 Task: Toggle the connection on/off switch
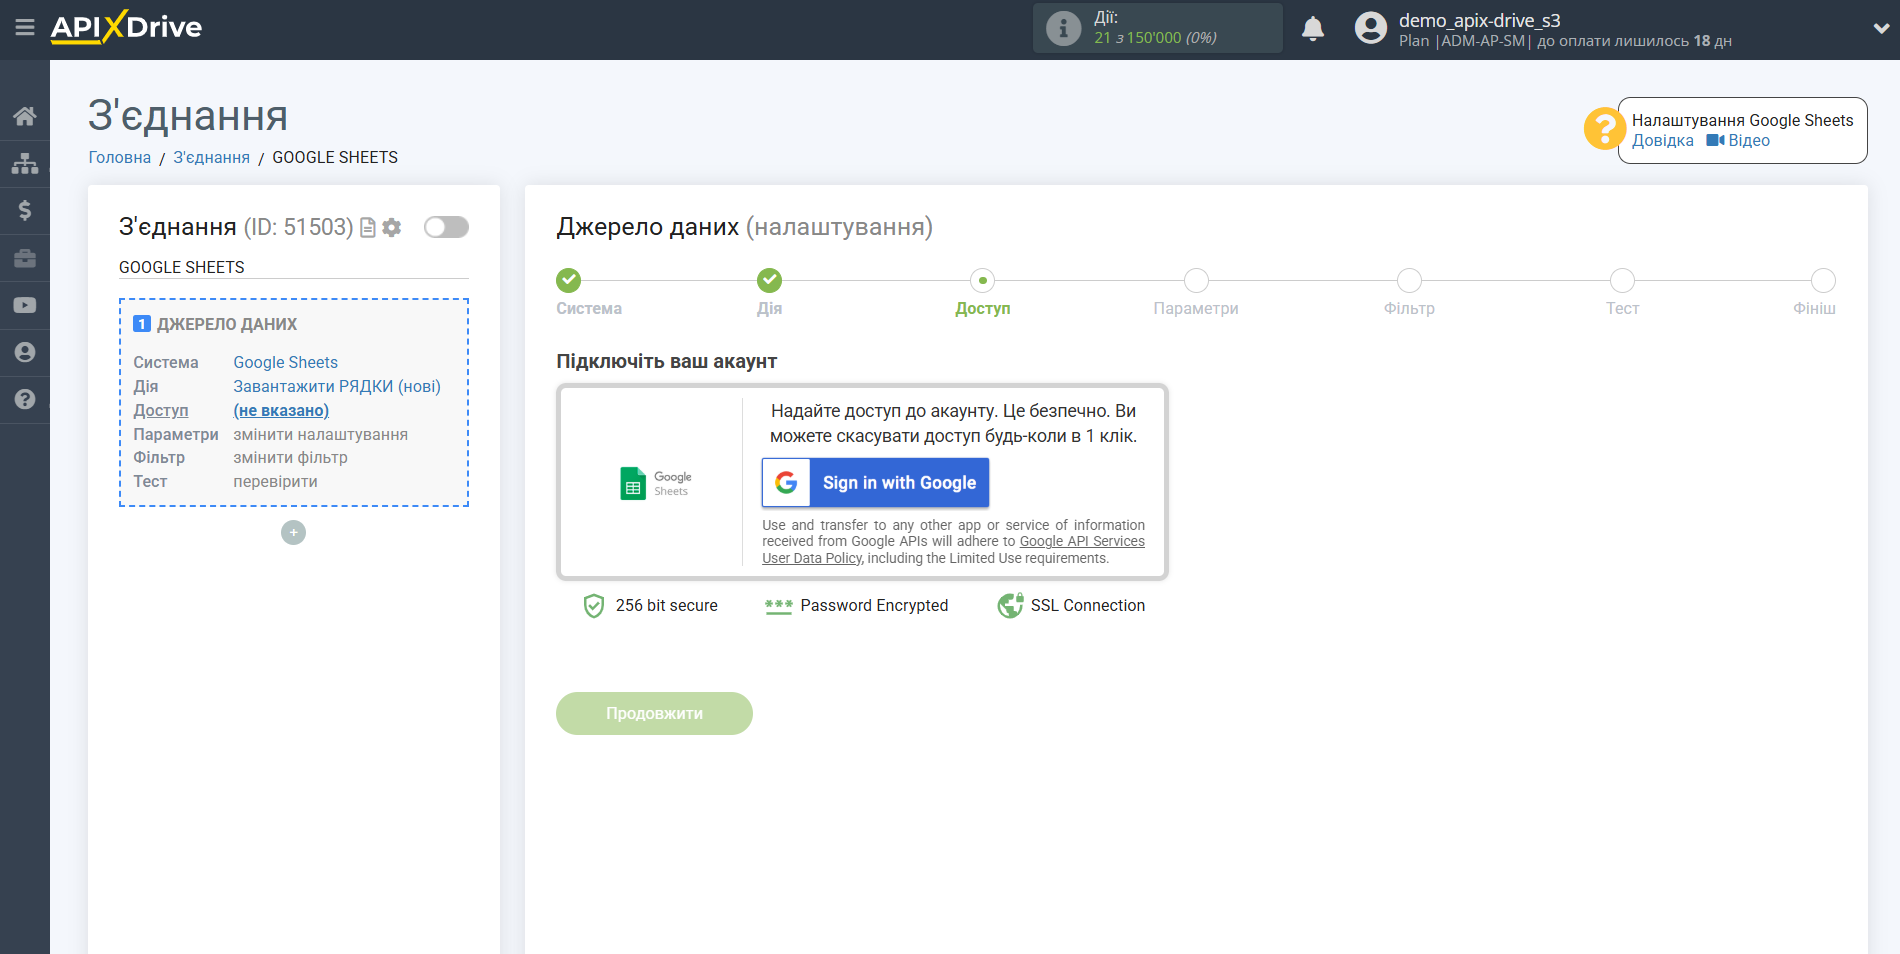(446, 227)
